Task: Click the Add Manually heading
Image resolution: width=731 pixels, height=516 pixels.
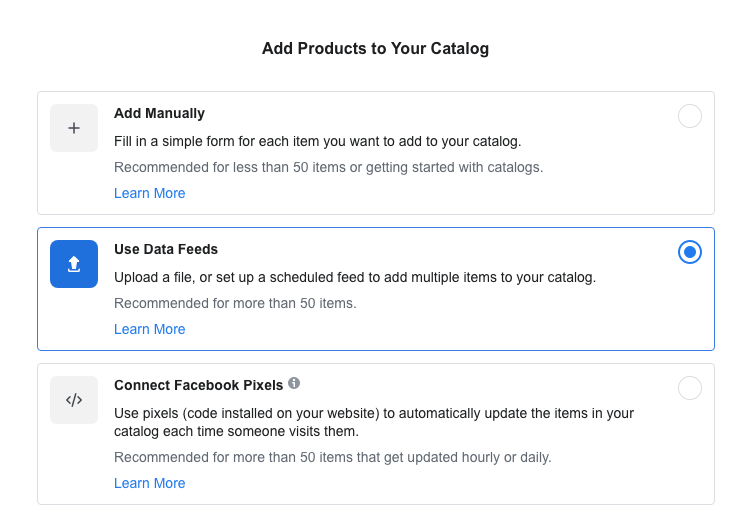Action: pos(159,113)
